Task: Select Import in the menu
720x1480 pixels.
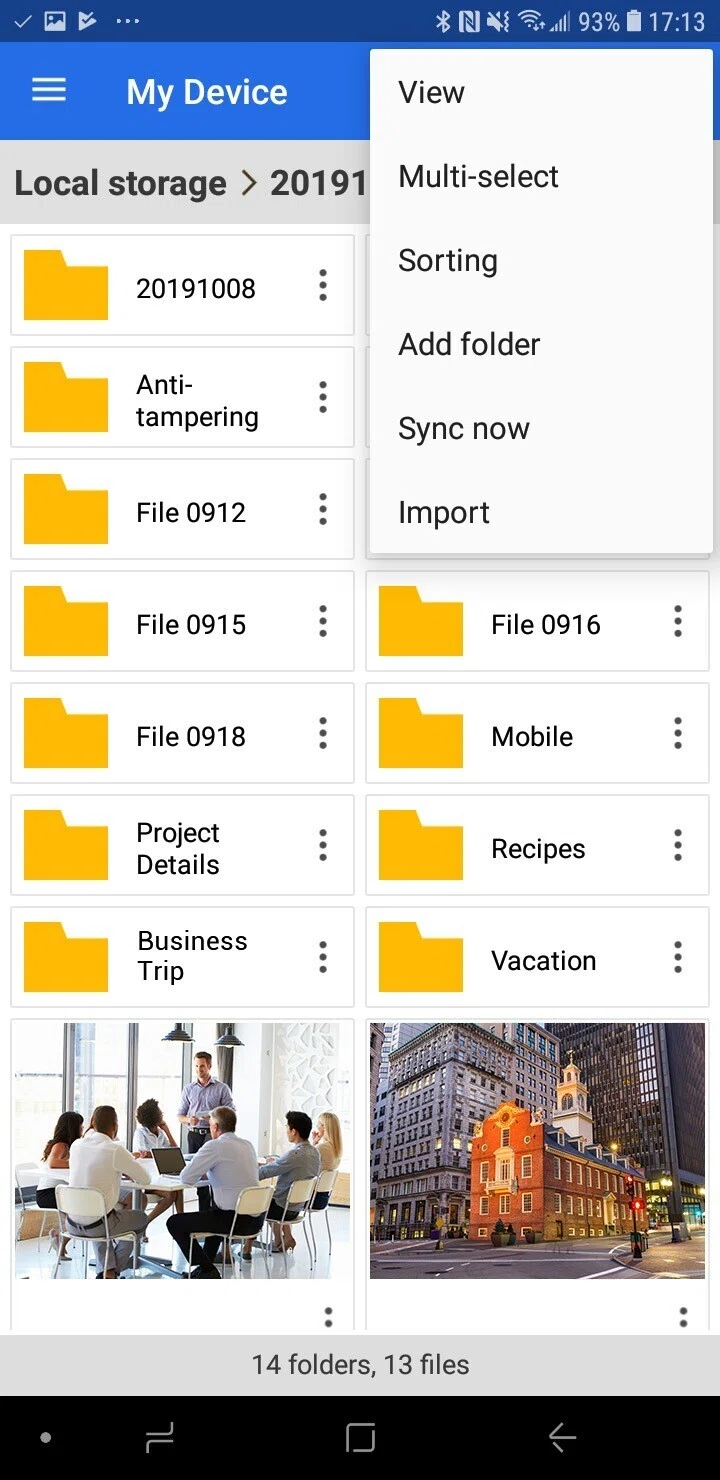Action: click(541, 512)
